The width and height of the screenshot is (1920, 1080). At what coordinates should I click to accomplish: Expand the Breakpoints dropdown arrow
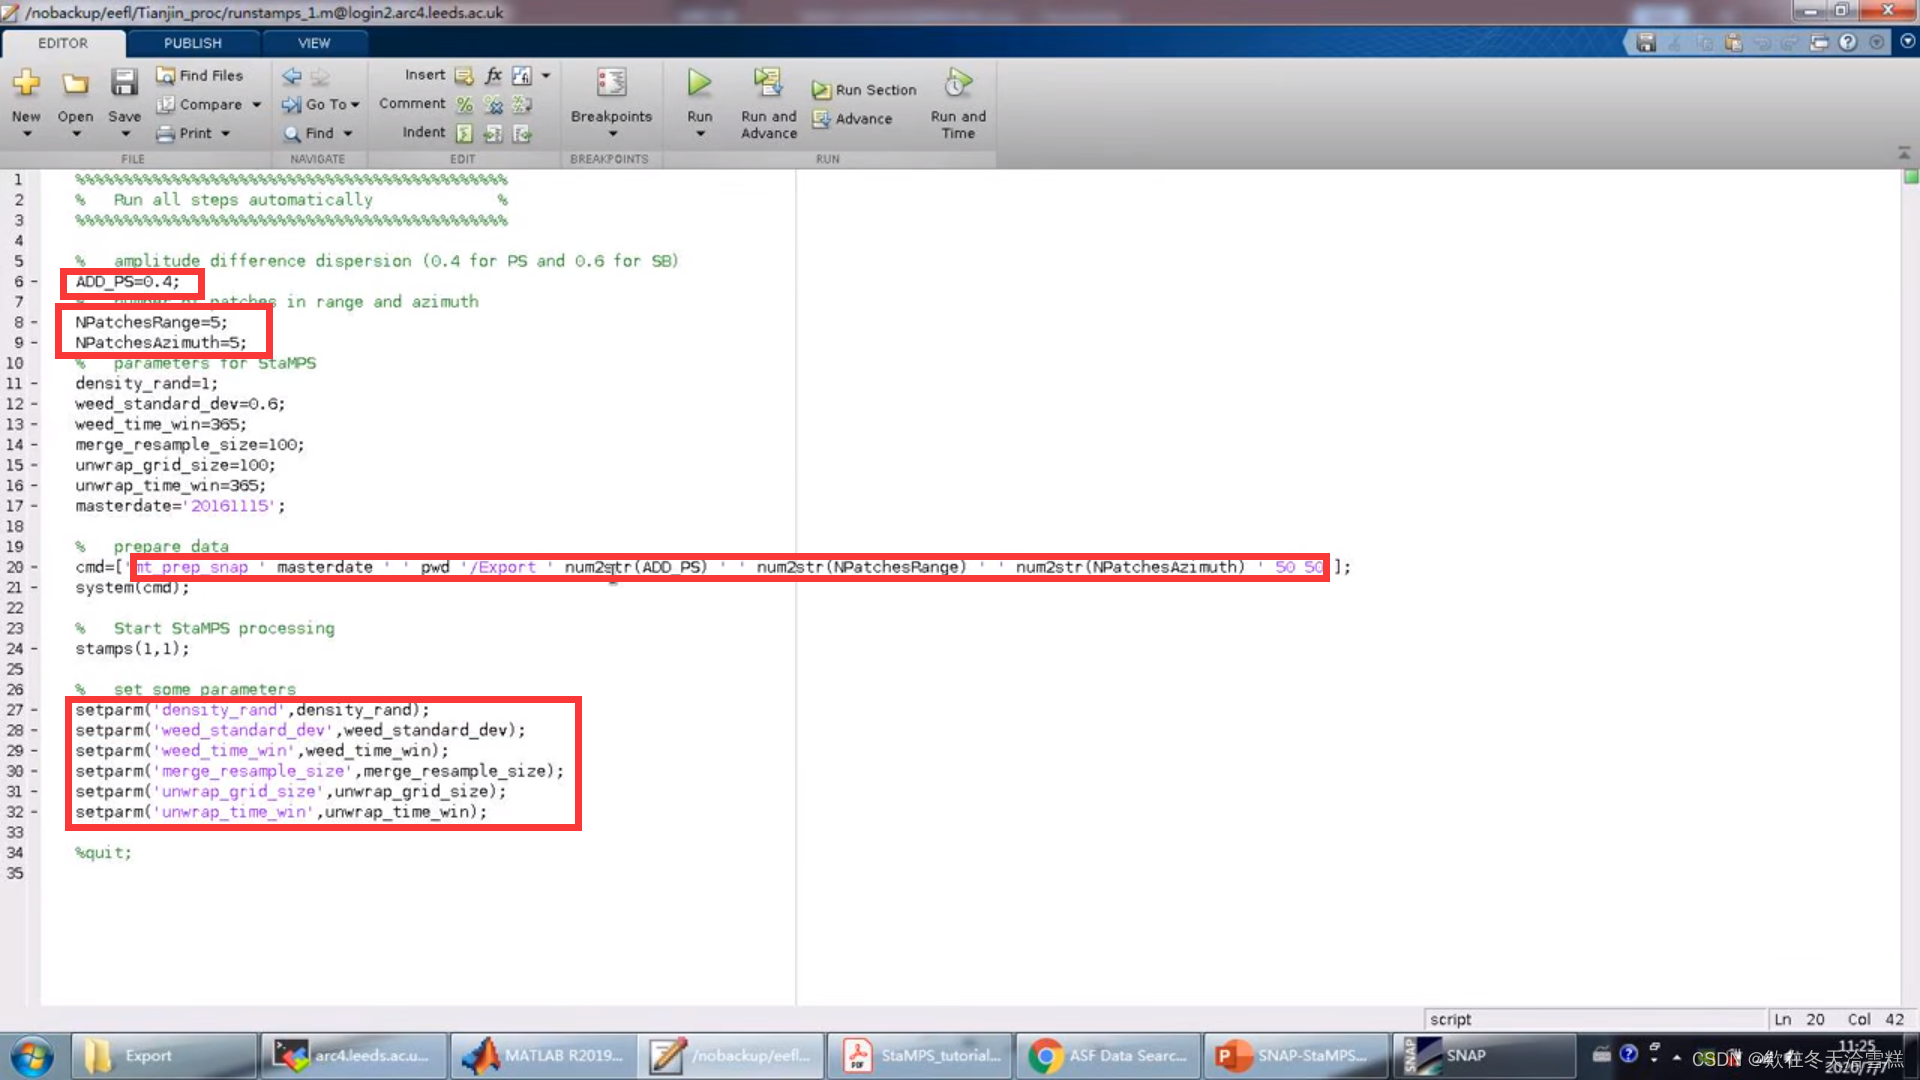612,134
